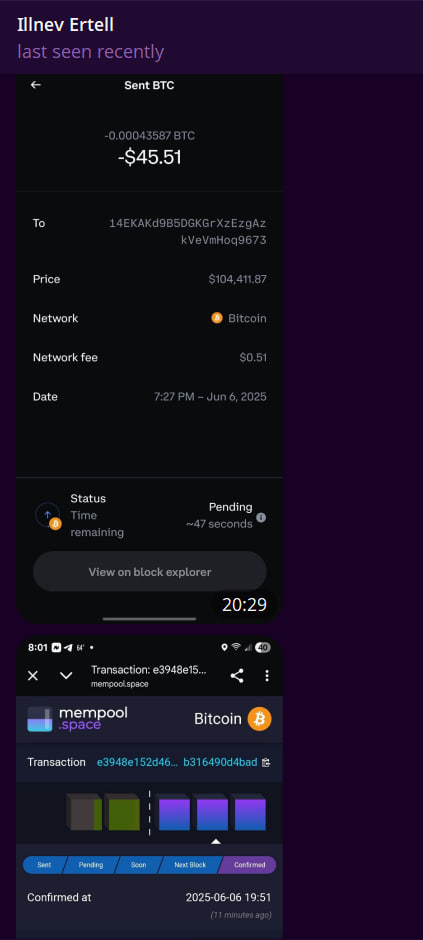The height and width of the screenshot is (940, 423).
Task: Tap the pending status upload icon
Action: point(48,515)
